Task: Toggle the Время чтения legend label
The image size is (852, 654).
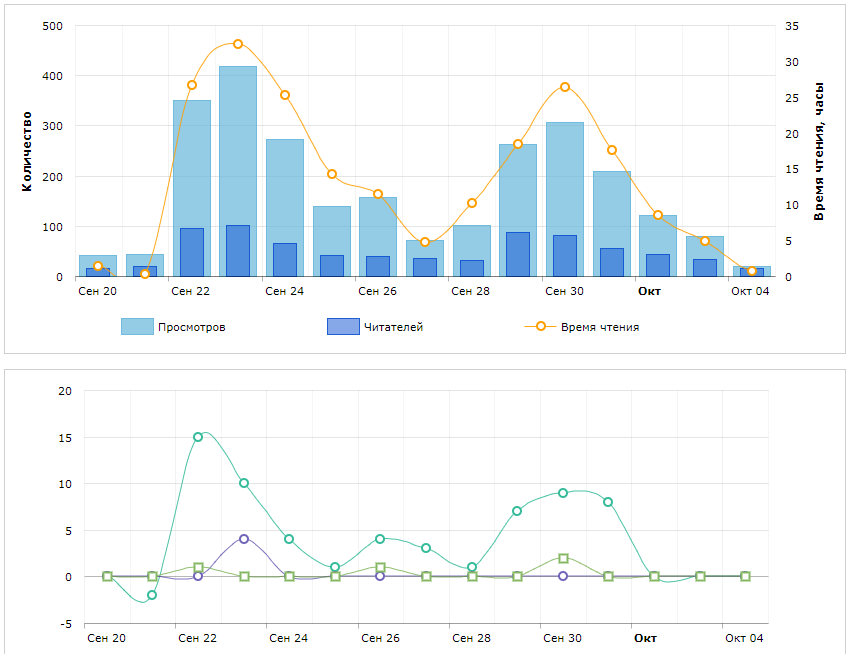Action: click(x=599, y=327)
